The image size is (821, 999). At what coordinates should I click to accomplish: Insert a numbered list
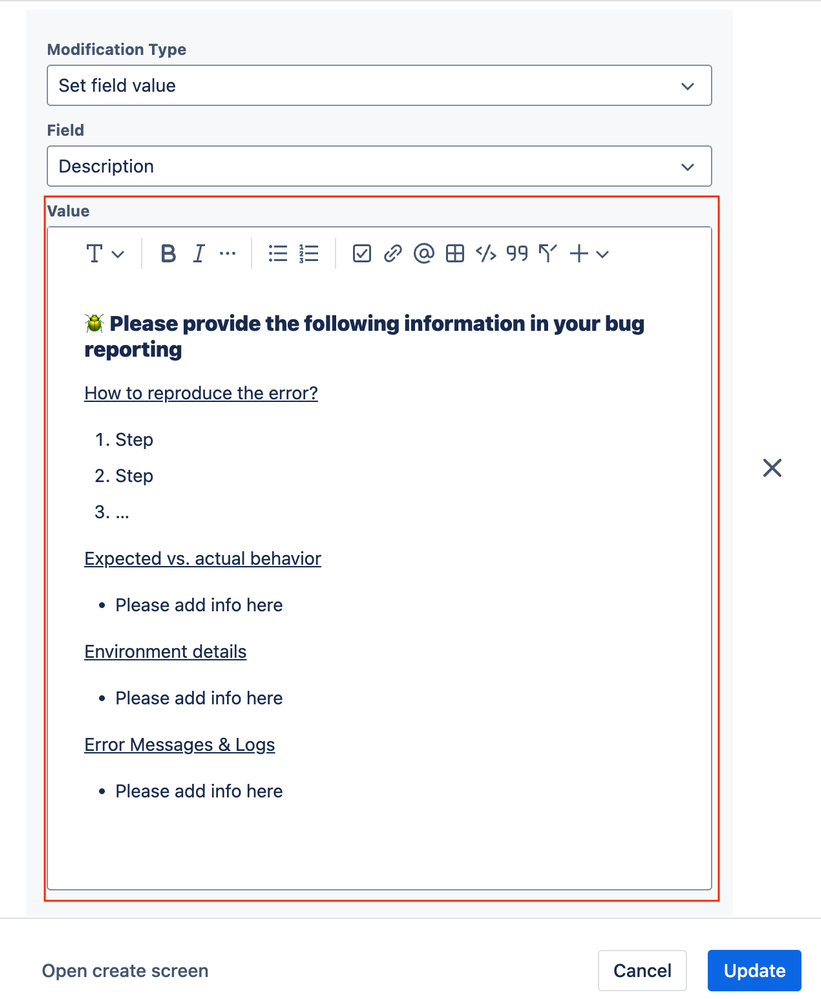308,253
